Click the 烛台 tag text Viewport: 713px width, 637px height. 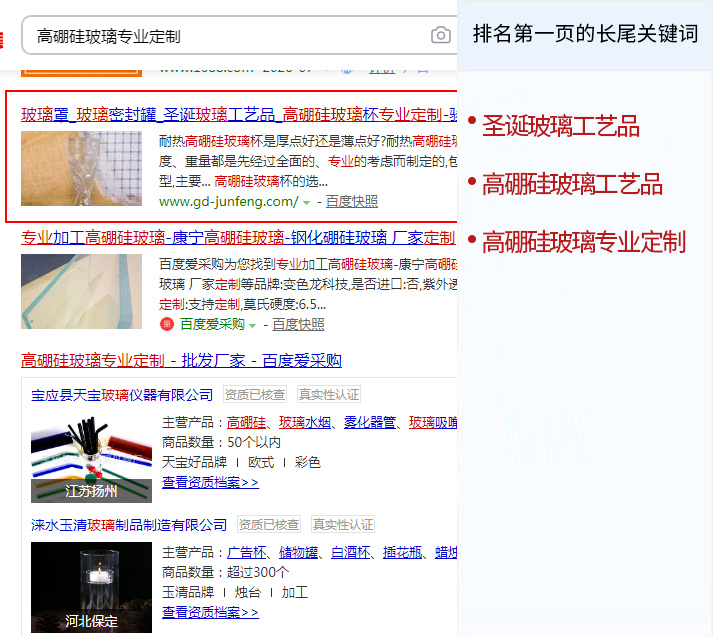[x=247, y=592]
